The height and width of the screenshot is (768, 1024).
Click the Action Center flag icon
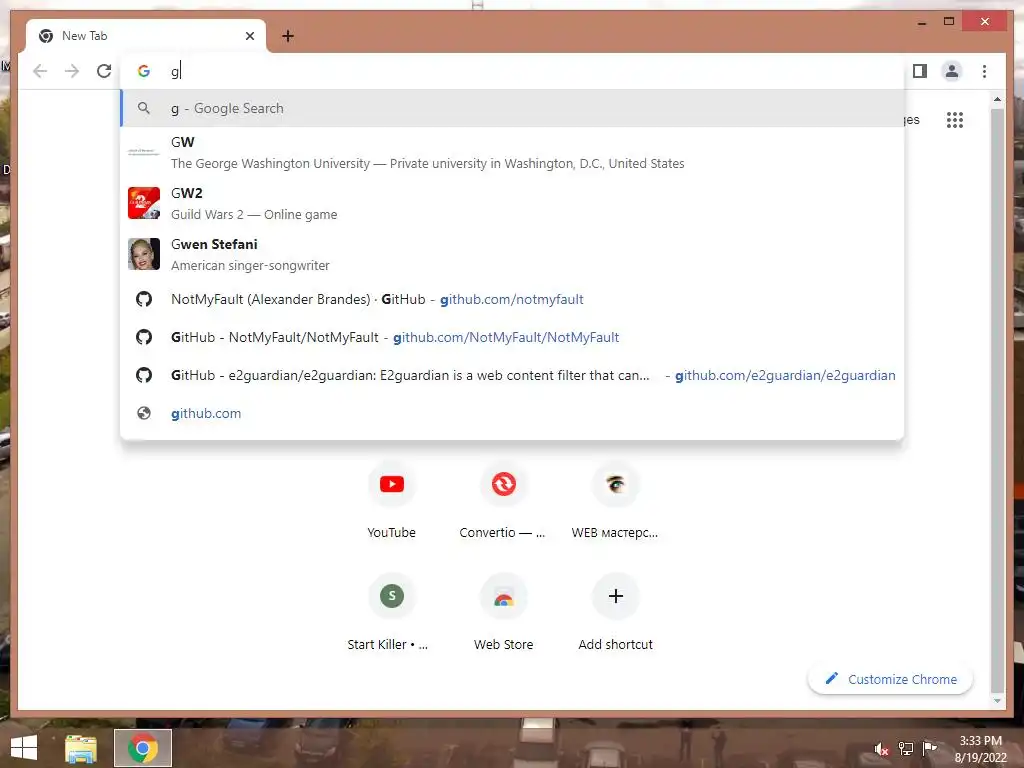929,748
